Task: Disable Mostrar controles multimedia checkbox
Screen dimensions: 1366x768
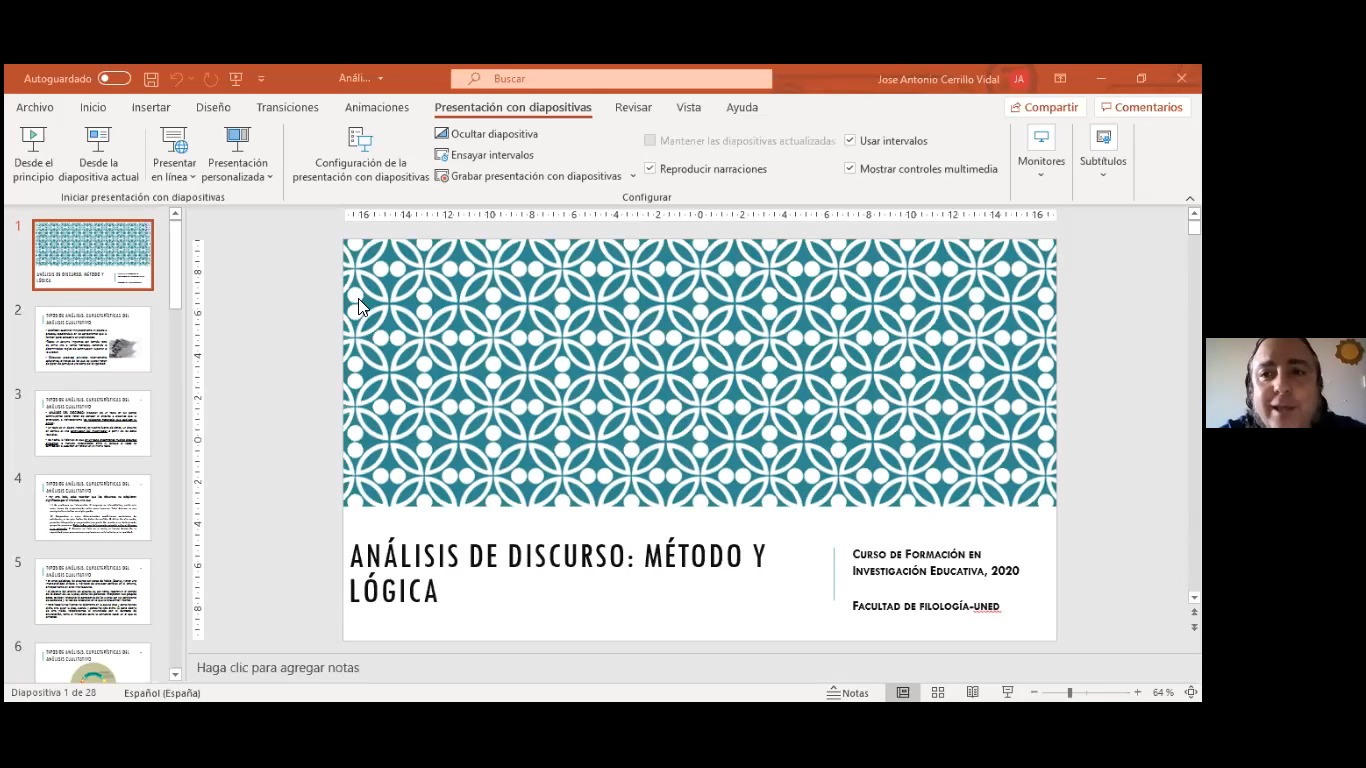Action: tap(850, 169)
